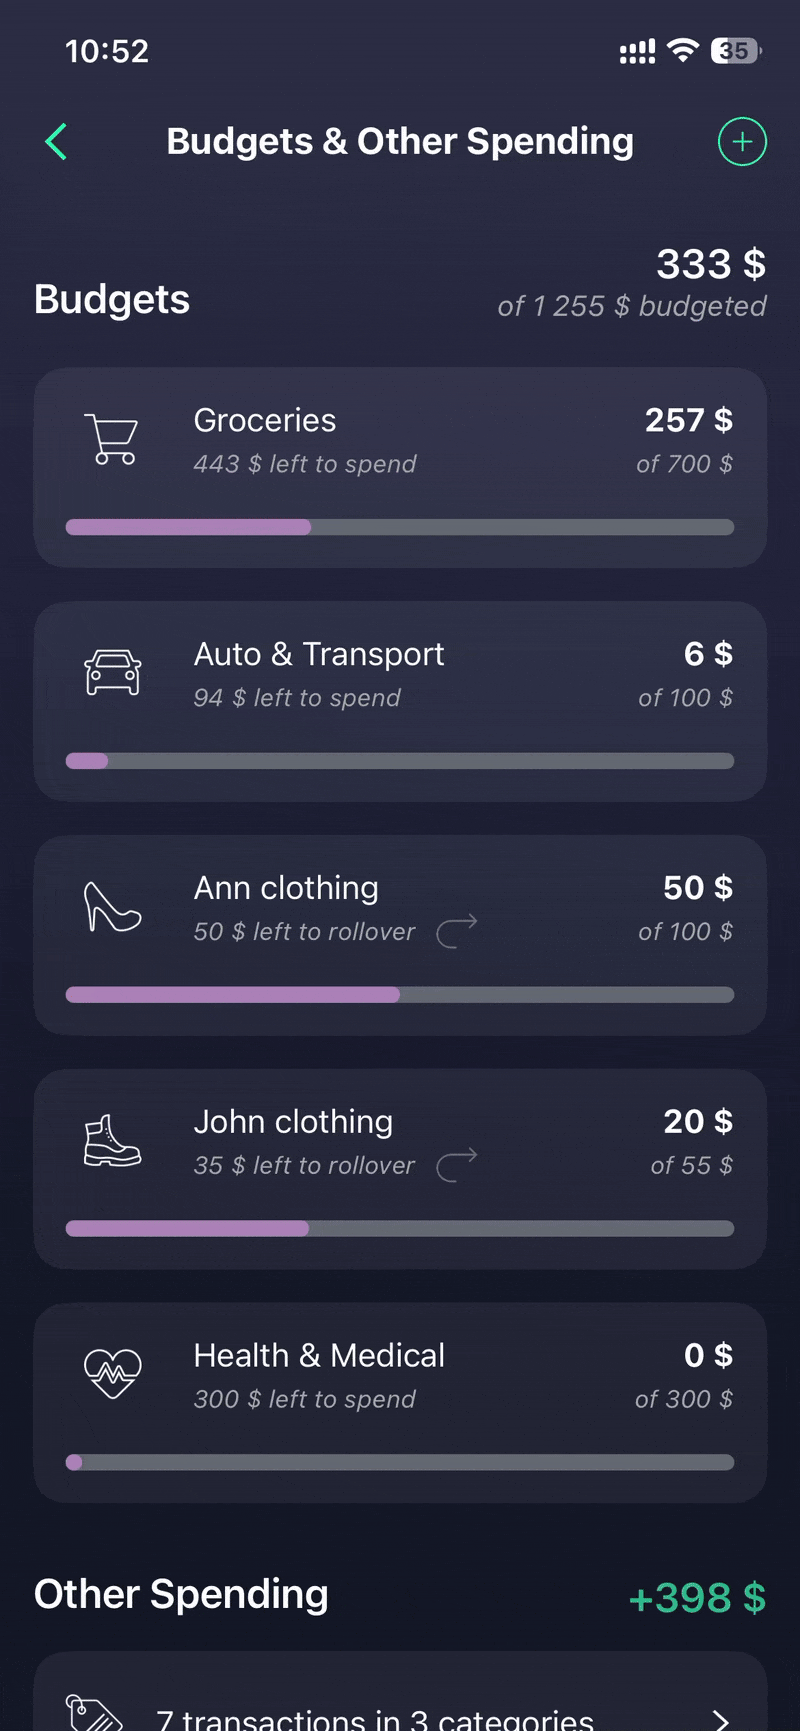This screenshot has height=1731, width=800.
Task: Click the Ann clothing progress bar
Action: tap(400, 995)
